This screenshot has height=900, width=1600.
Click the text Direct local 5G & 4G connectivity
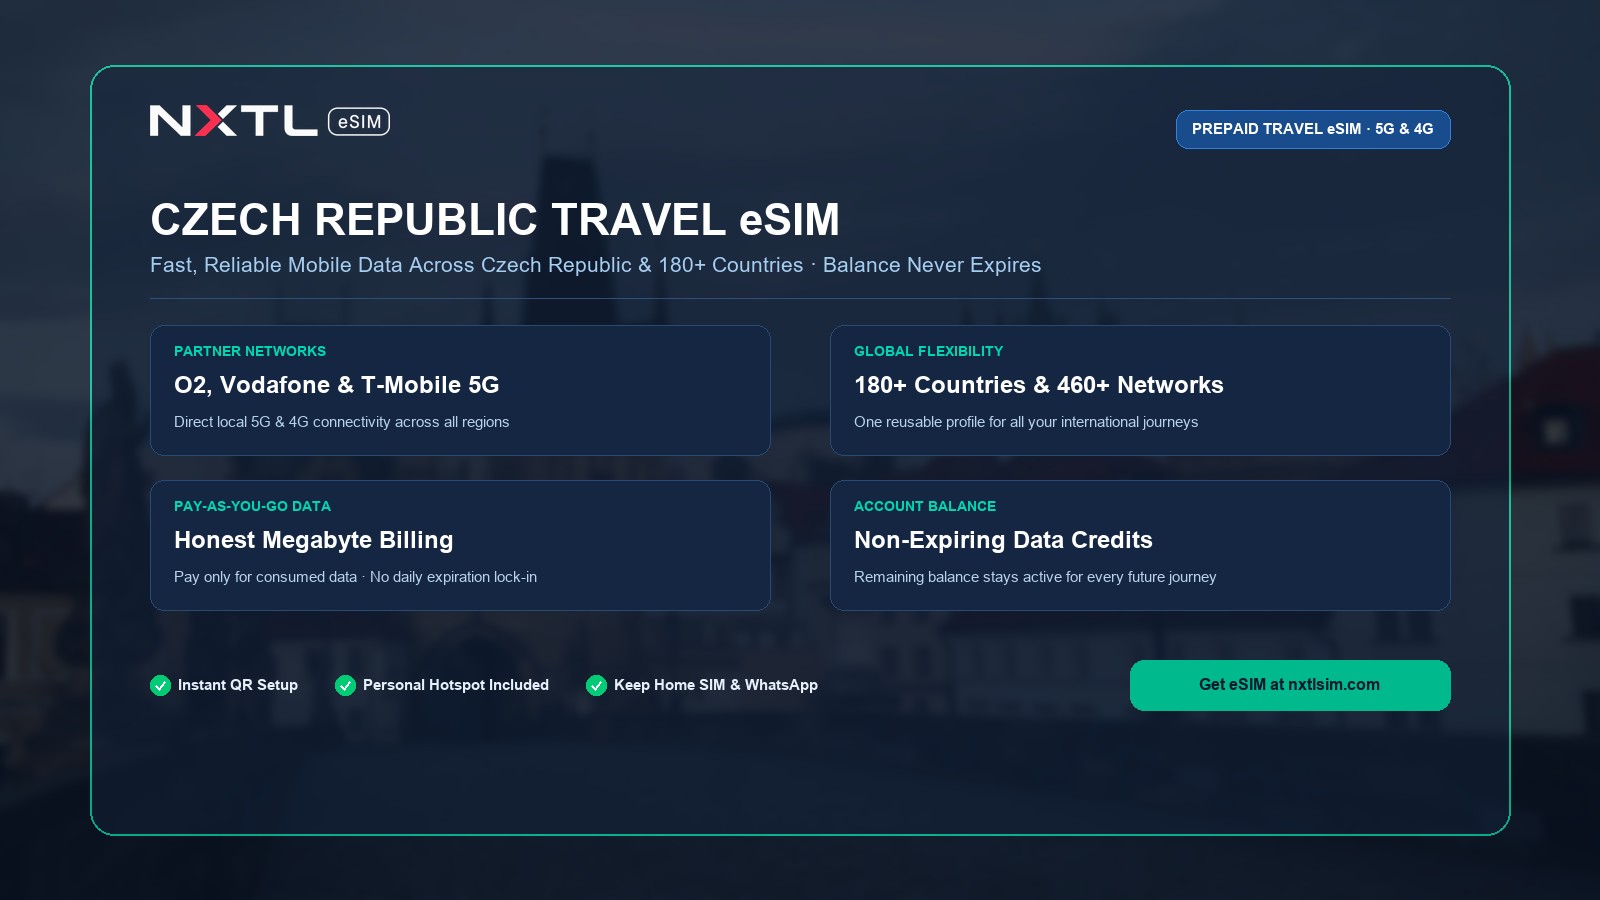tap(342, 422)
